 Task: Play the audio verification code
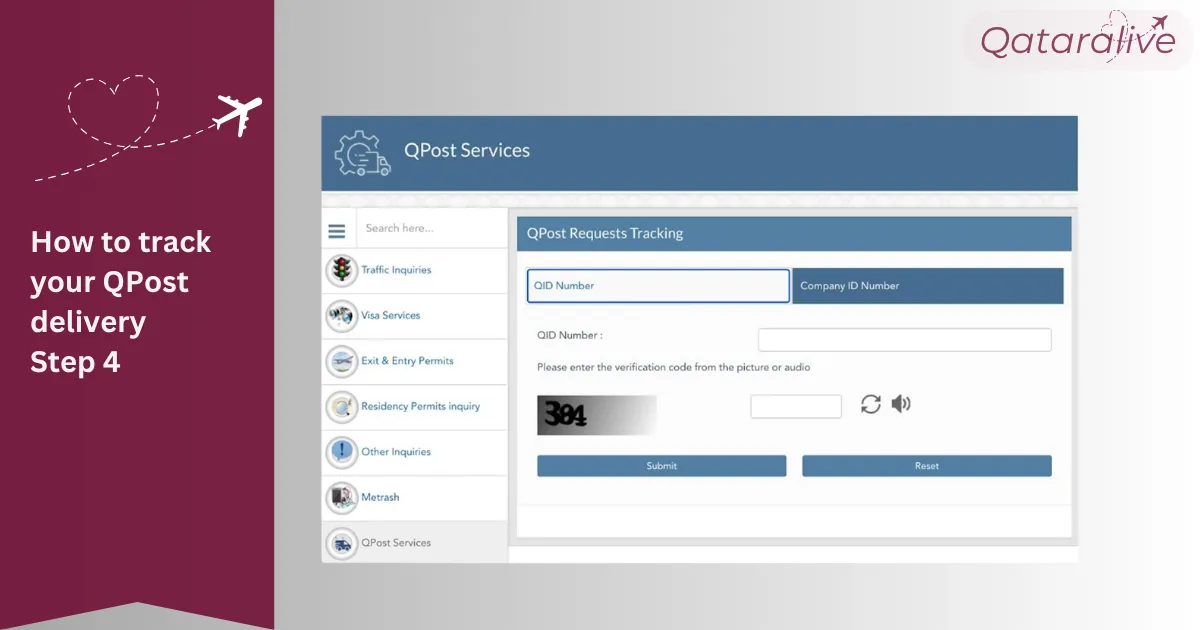point(901,404)
